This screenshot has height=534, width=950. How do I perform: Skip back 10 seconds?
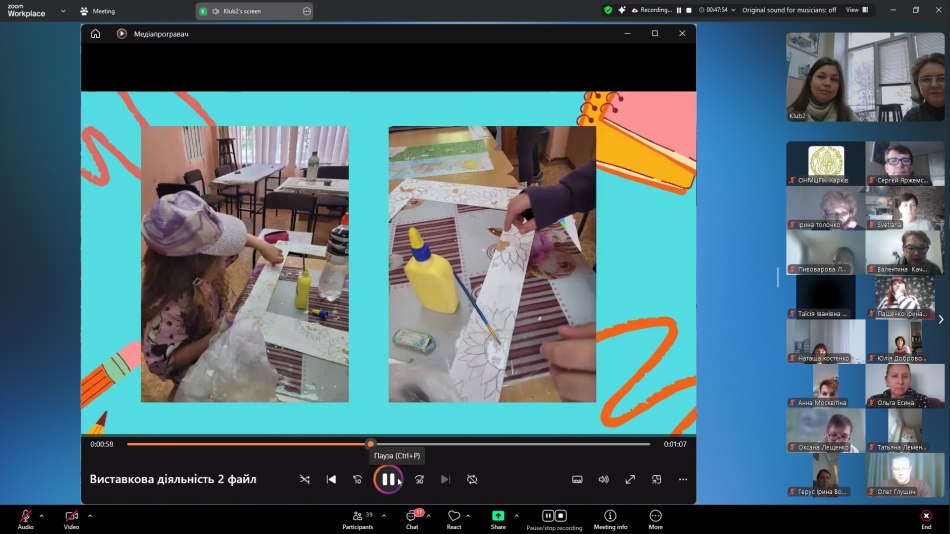pos(357,480)
